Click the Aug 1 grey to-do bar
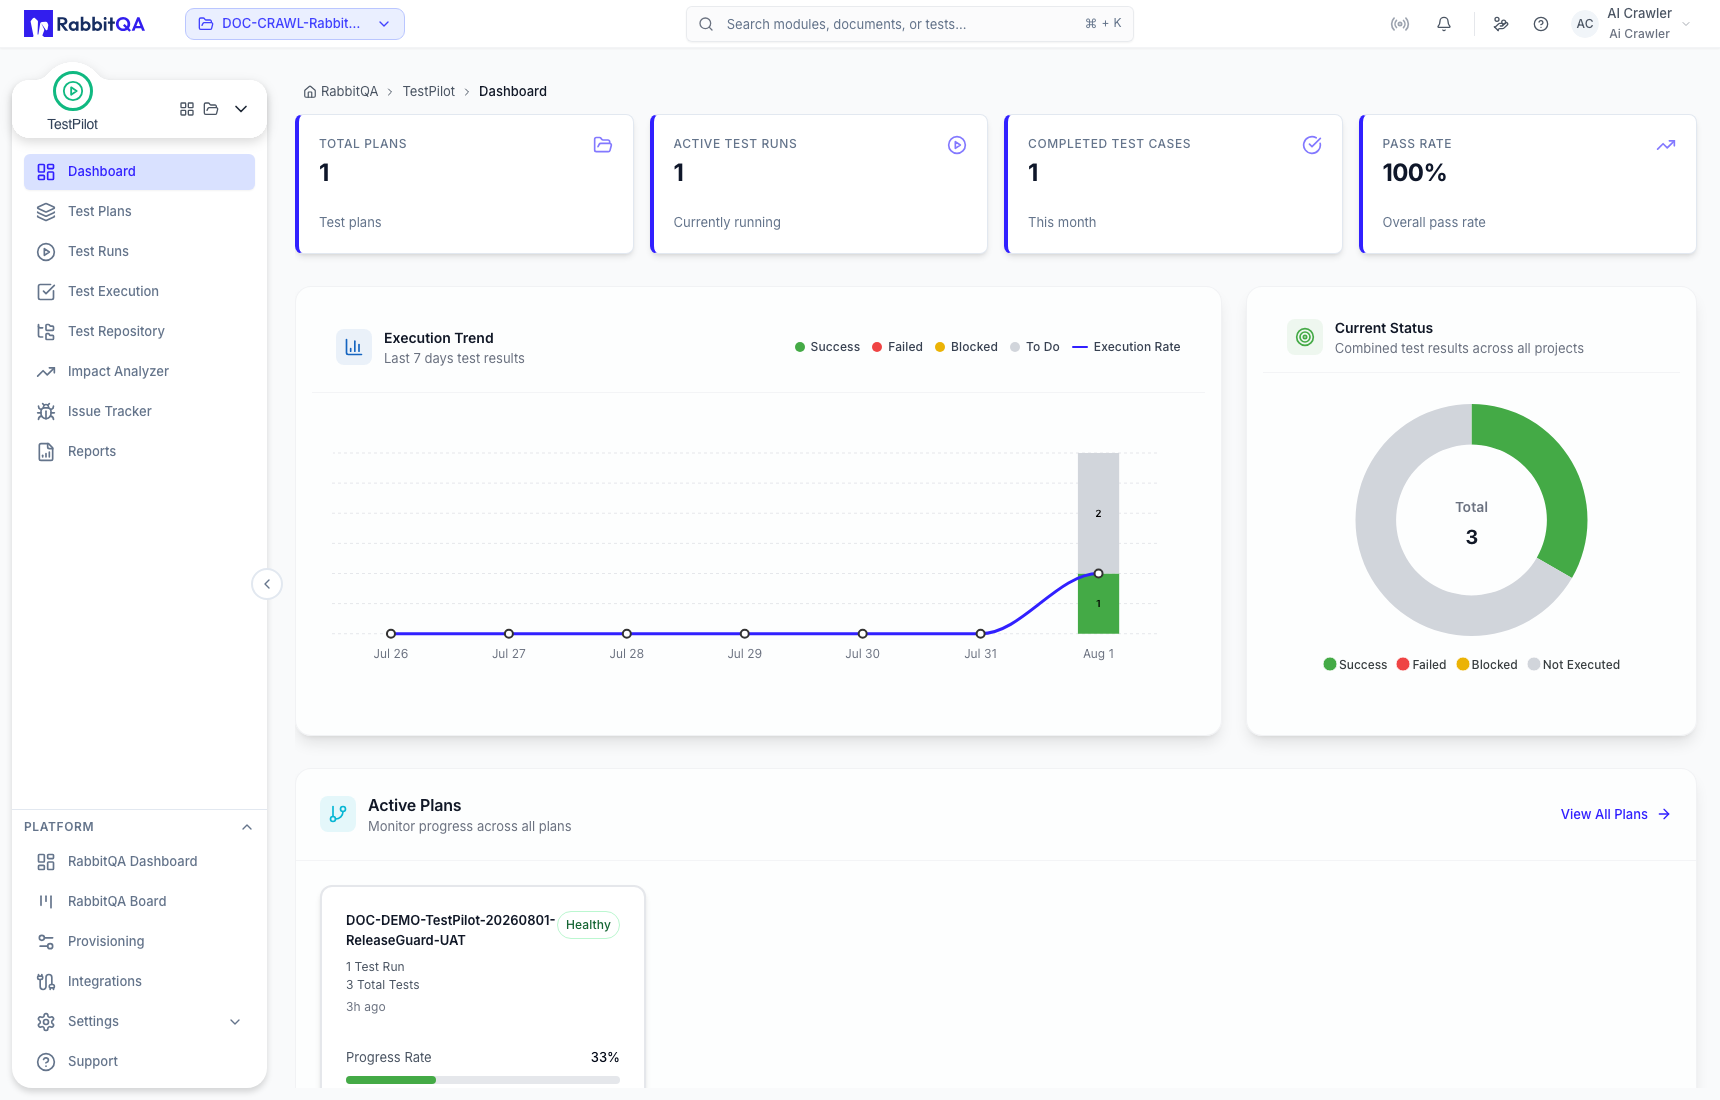Image resolution: width=1720 pixels, height=1100 pixels. [x=1098, y=514]
